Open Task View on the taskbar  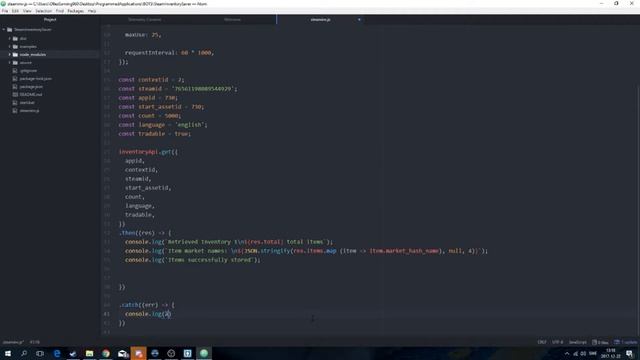pyautogui.click(x=40, y=353)
